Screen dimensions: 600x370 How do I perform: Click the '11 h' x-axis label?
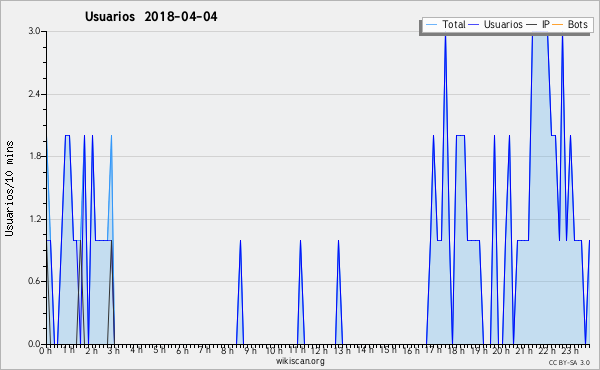pos(297,350)
